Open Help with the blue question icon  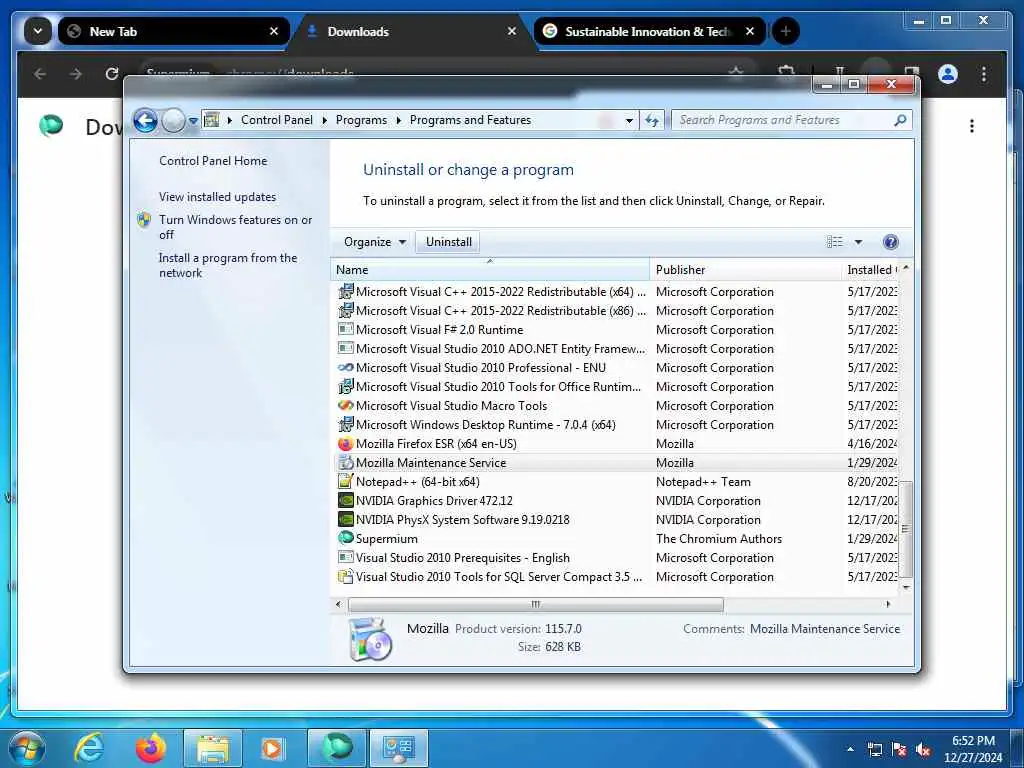[x=890, y=242]
